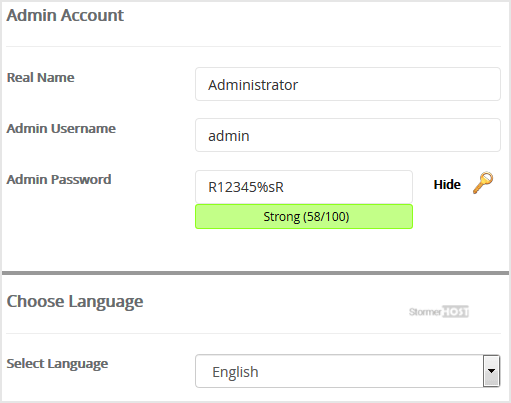511x403 pixels.
Task: Click the thin line under Admin Account heading
Action: (x=253, y=46)
